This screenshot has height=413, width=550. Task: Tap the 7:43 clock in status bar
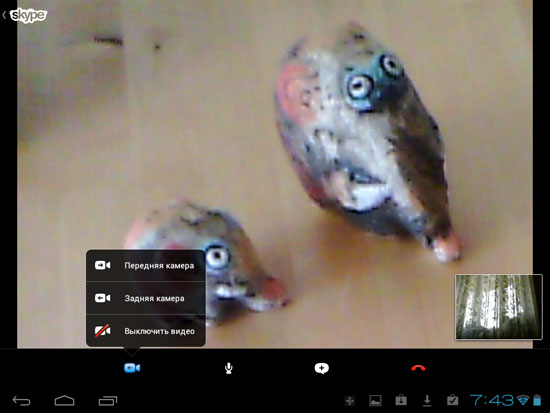pos(492,400)
